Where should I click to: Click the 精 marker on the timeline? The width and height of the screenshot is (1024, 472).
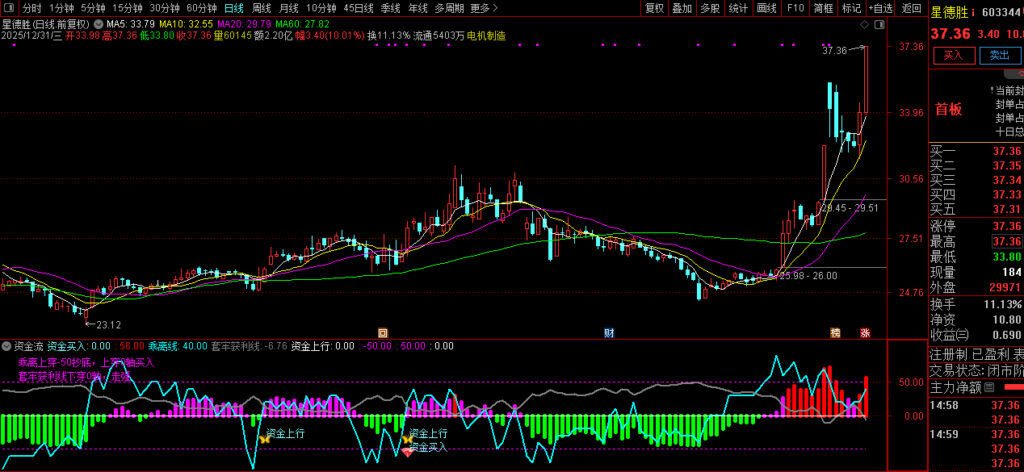pos(835,331)
